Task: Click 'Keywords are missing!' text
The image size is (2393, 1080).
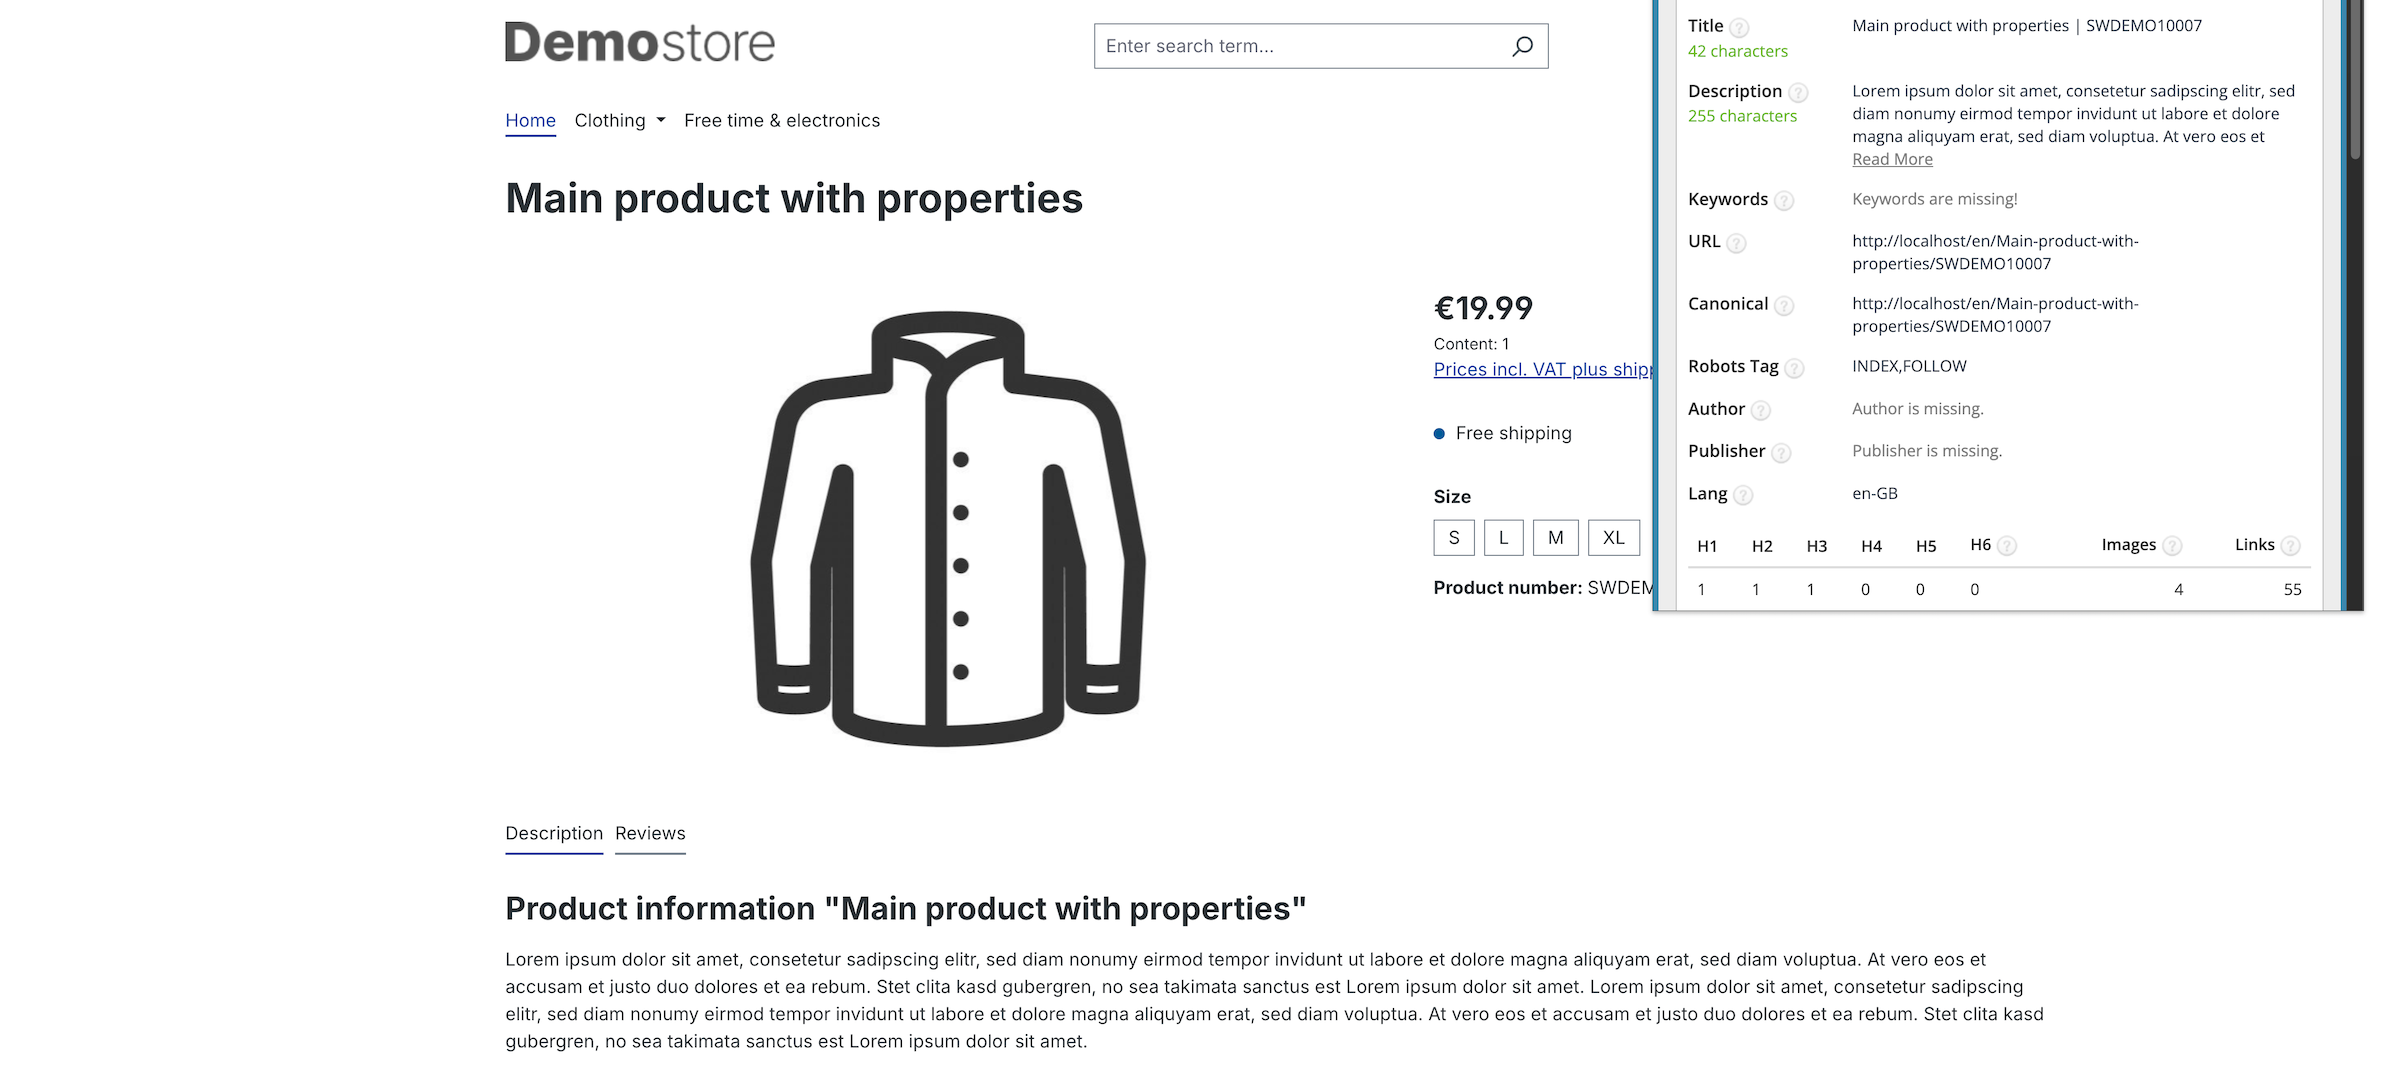Action: (x=1934, y=200)
